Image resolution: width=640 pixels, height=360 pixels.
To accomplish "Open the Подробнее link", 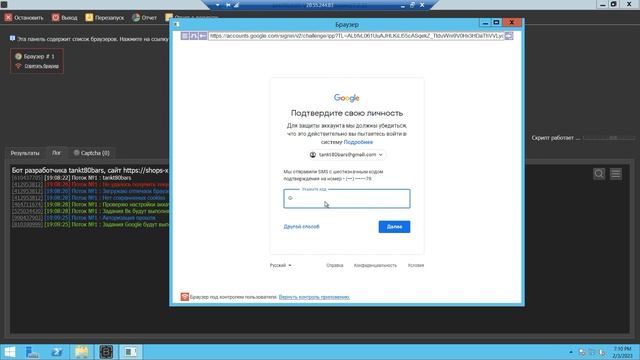I will point(358,142).
